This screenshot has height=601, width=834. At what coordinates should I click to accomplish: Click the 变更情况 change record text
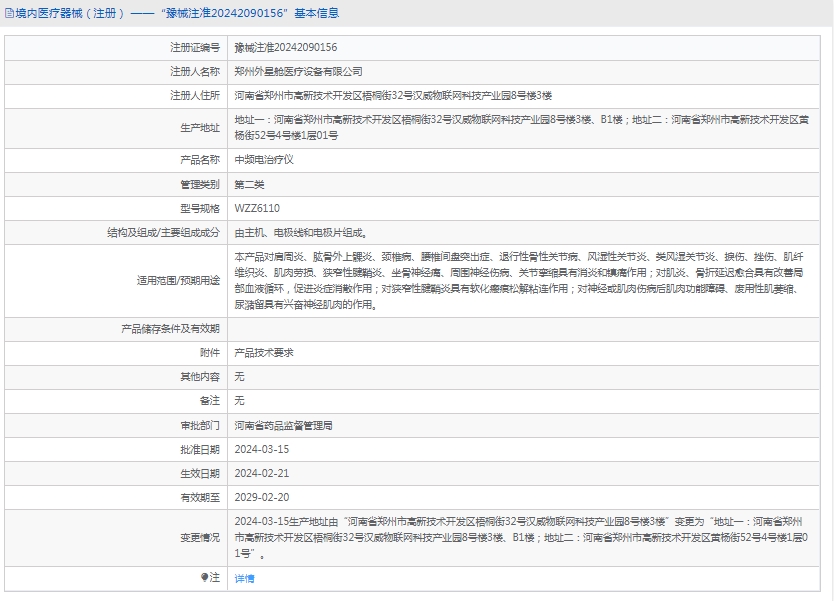point(520,537)
